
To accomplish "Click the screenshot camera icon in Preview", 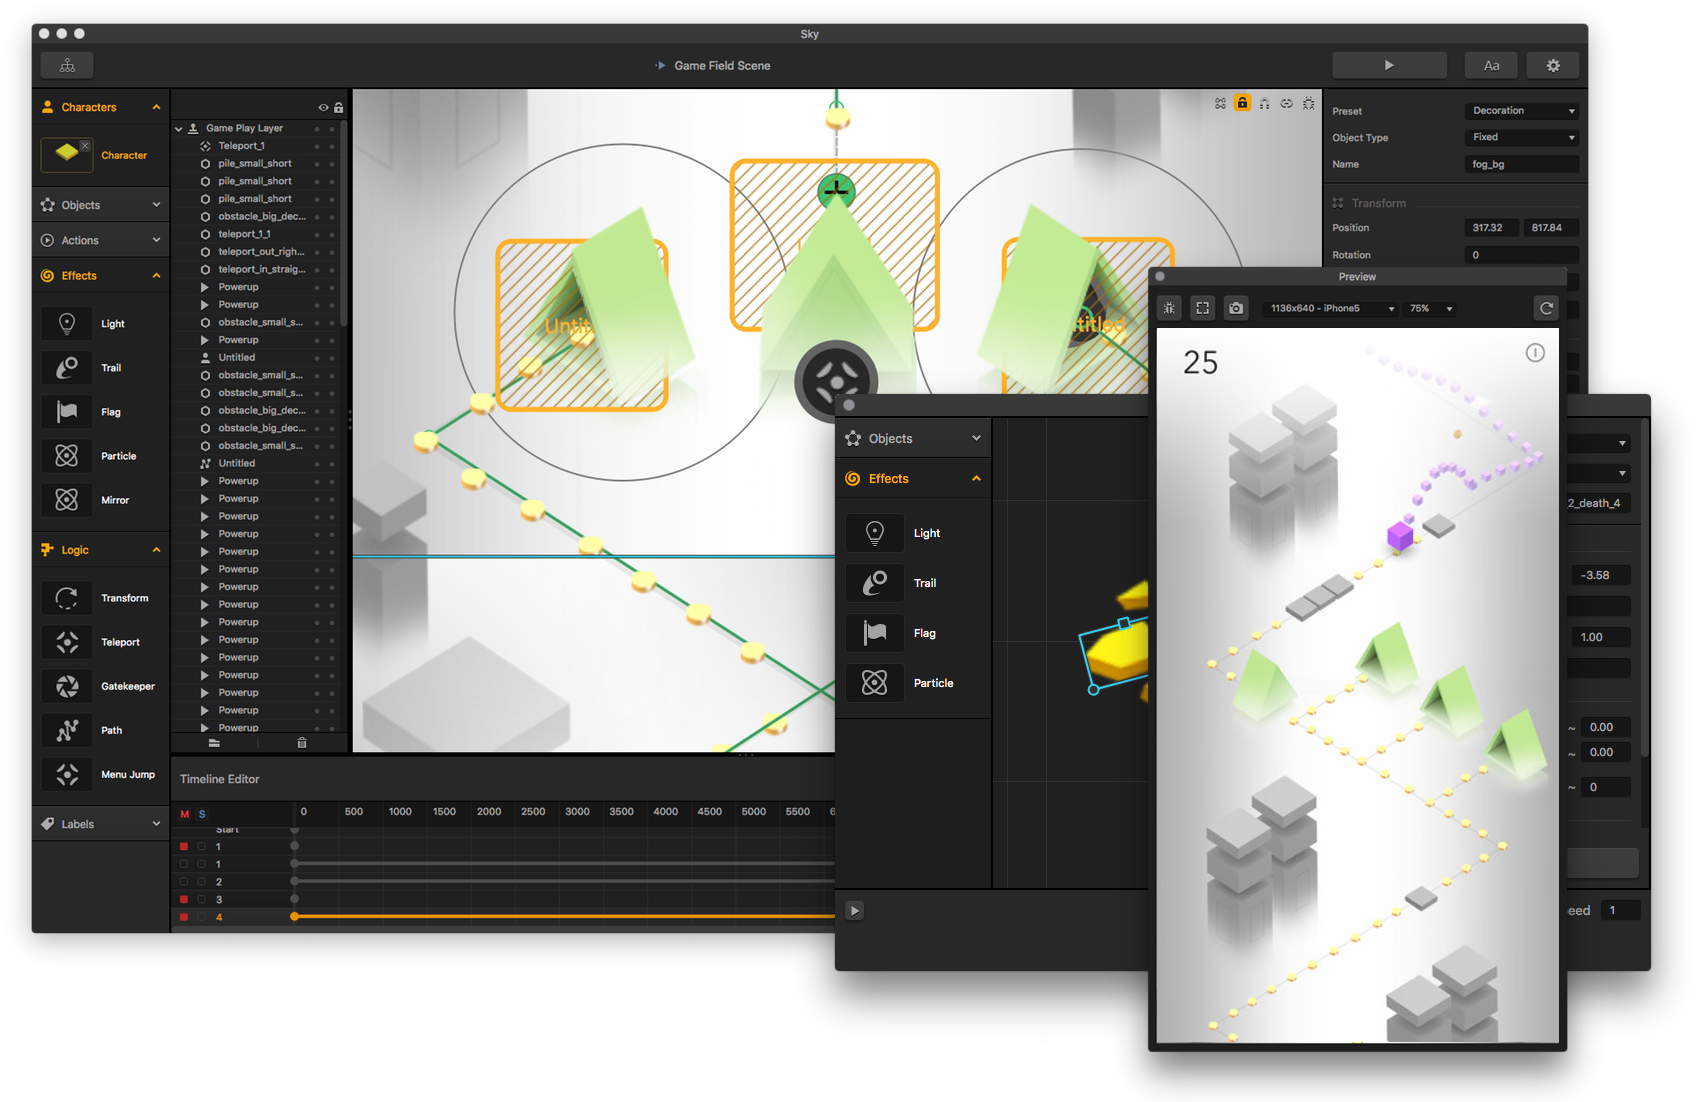I will 1236,308.
